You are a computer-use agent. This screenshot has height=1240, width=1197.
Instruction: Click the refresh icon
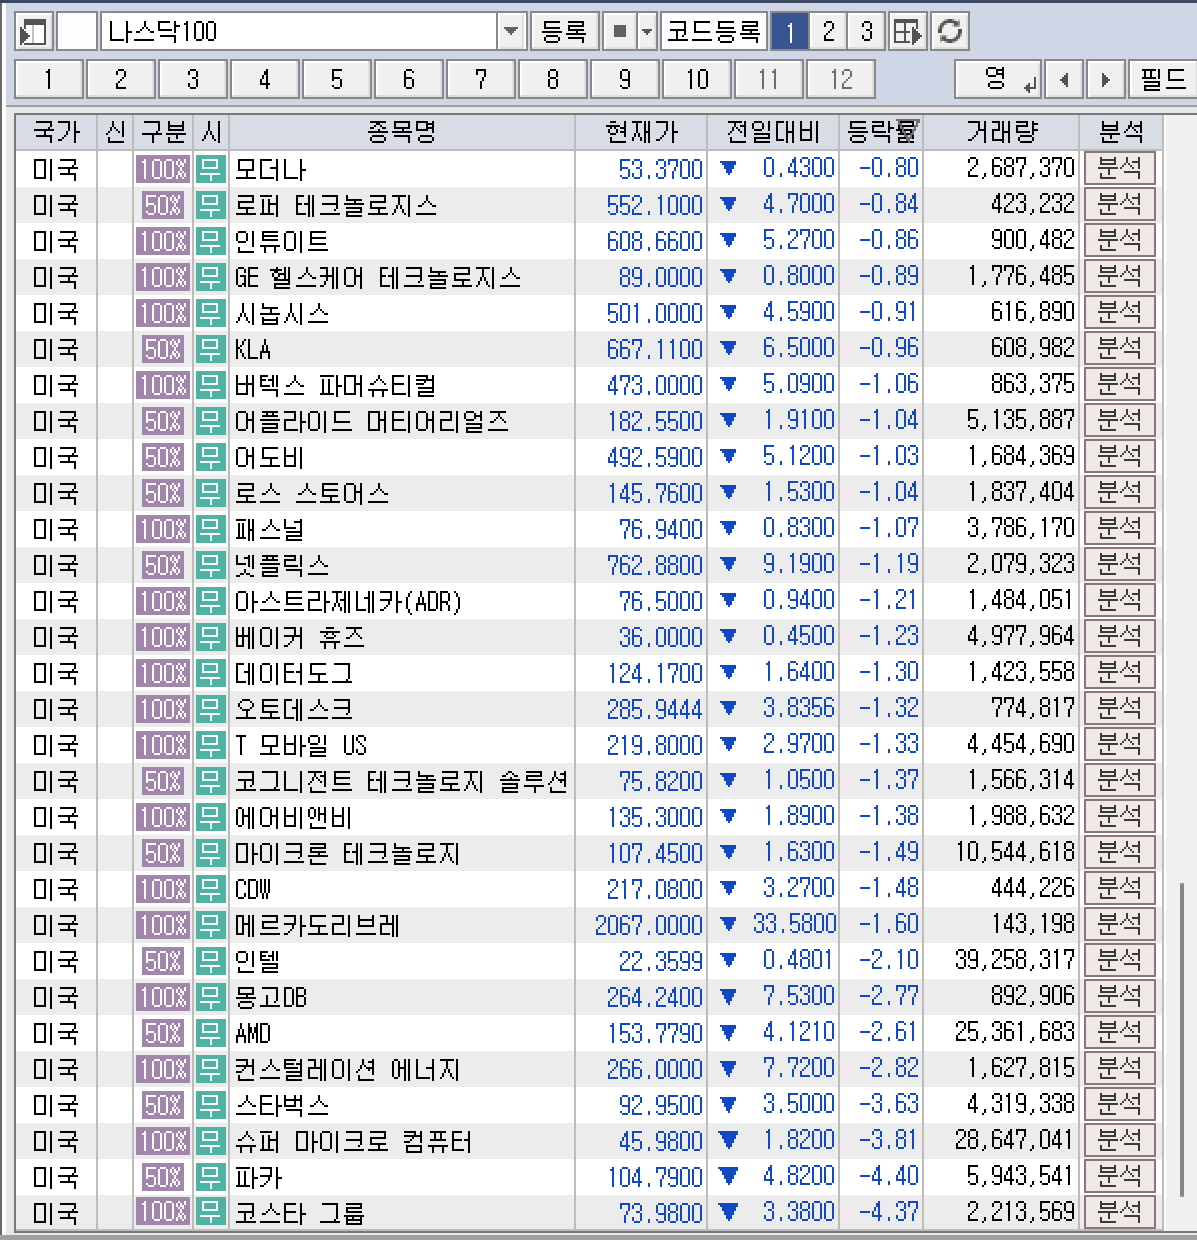pos(950,32)
